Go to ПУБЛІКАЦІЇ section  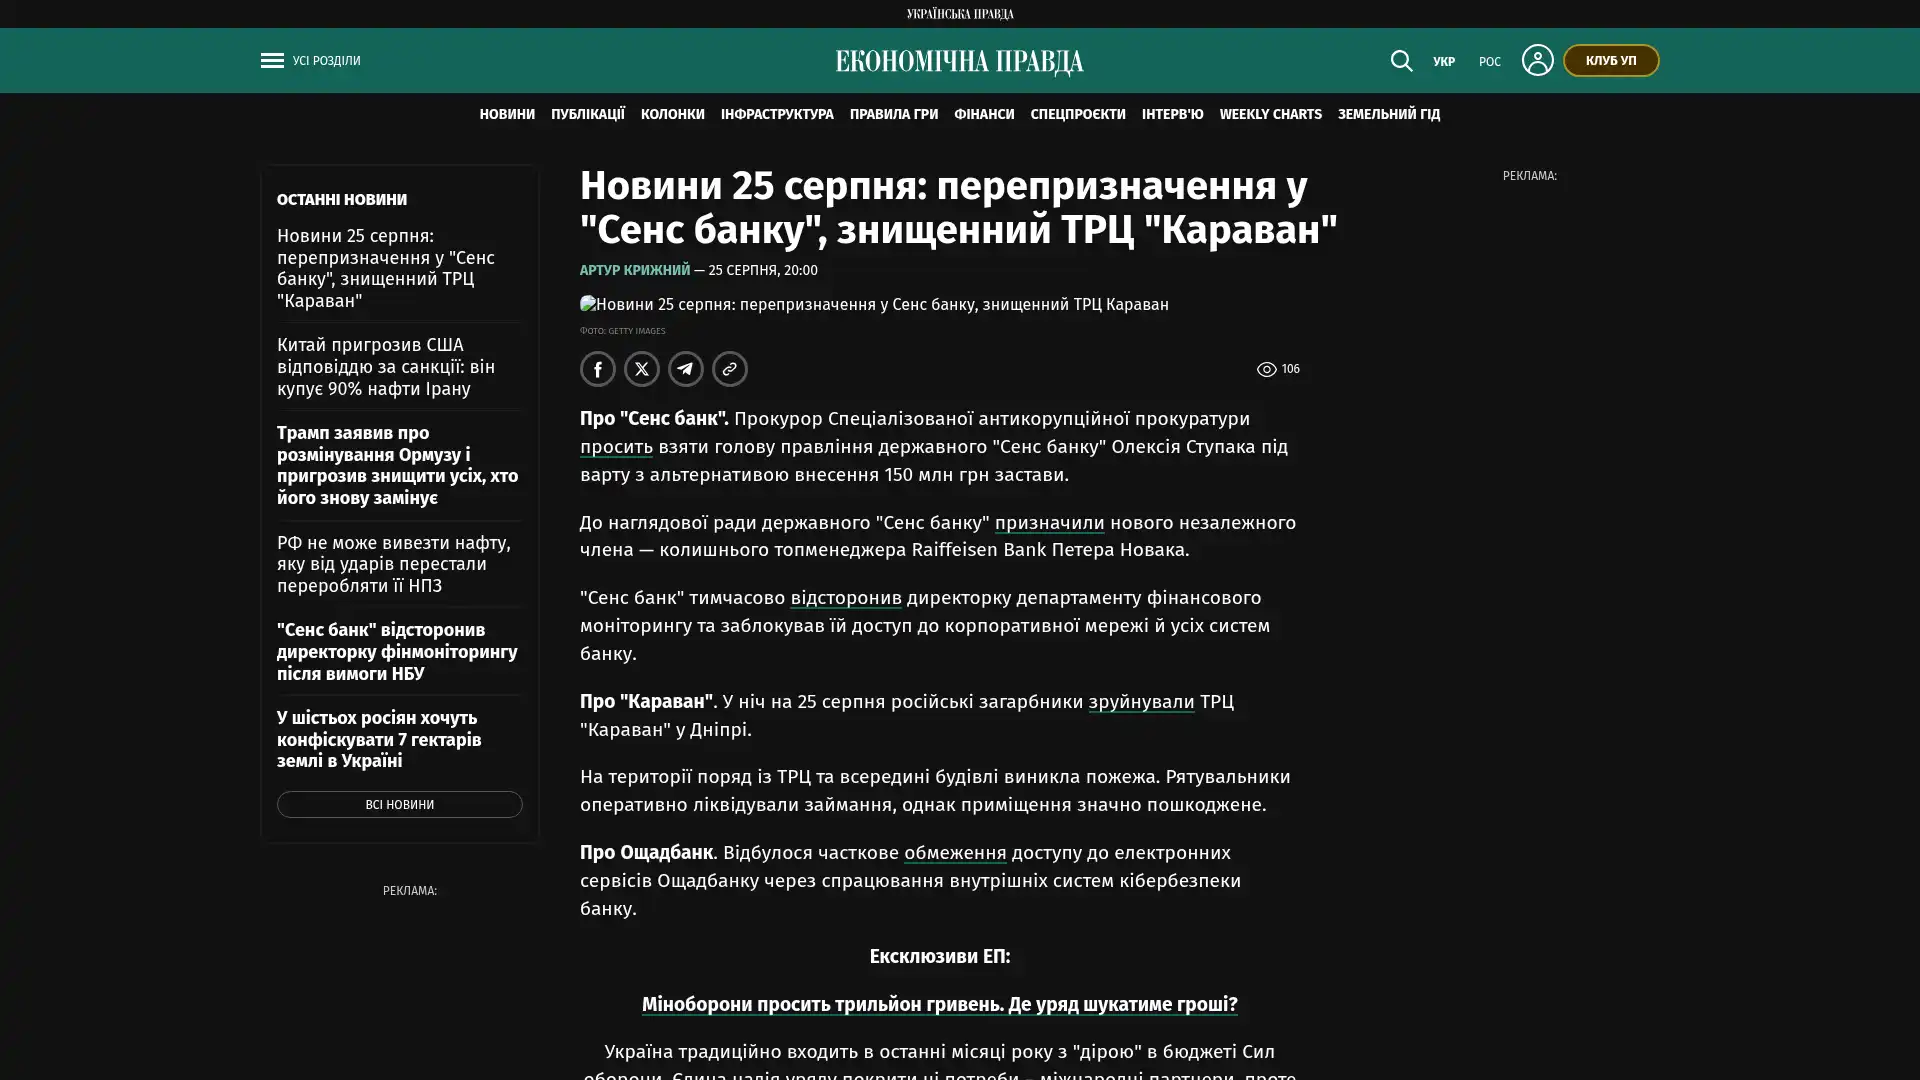588,115
